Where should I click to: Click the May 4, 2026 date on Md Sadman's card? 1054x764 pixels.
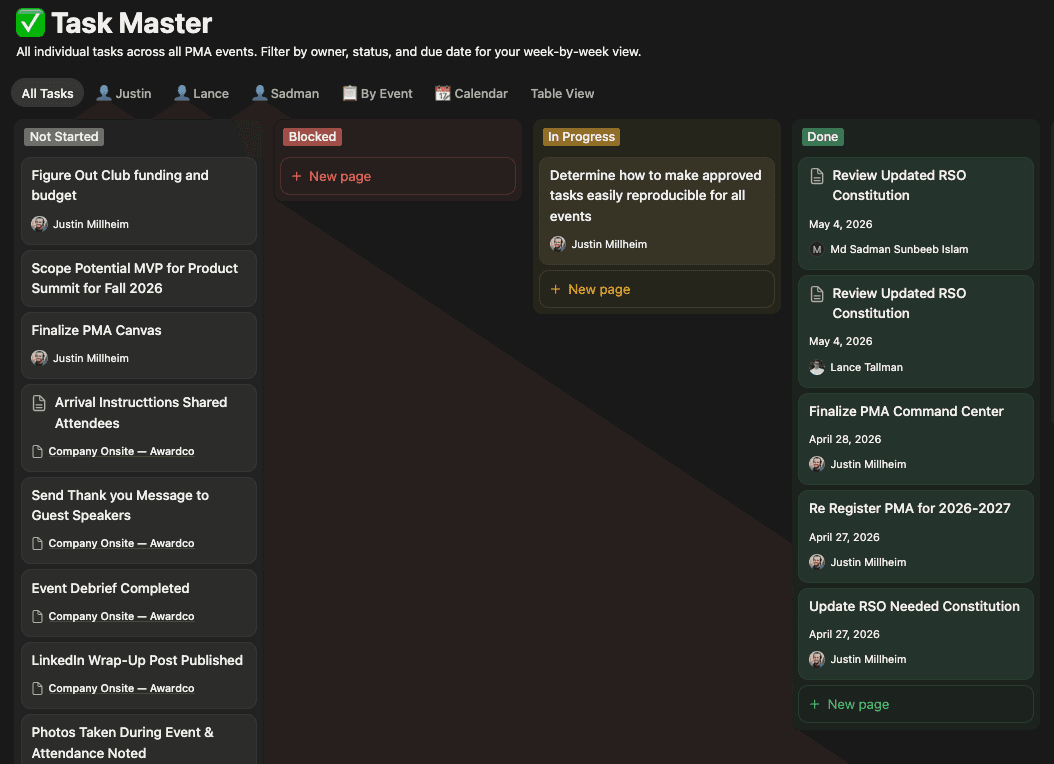point(840,224)
